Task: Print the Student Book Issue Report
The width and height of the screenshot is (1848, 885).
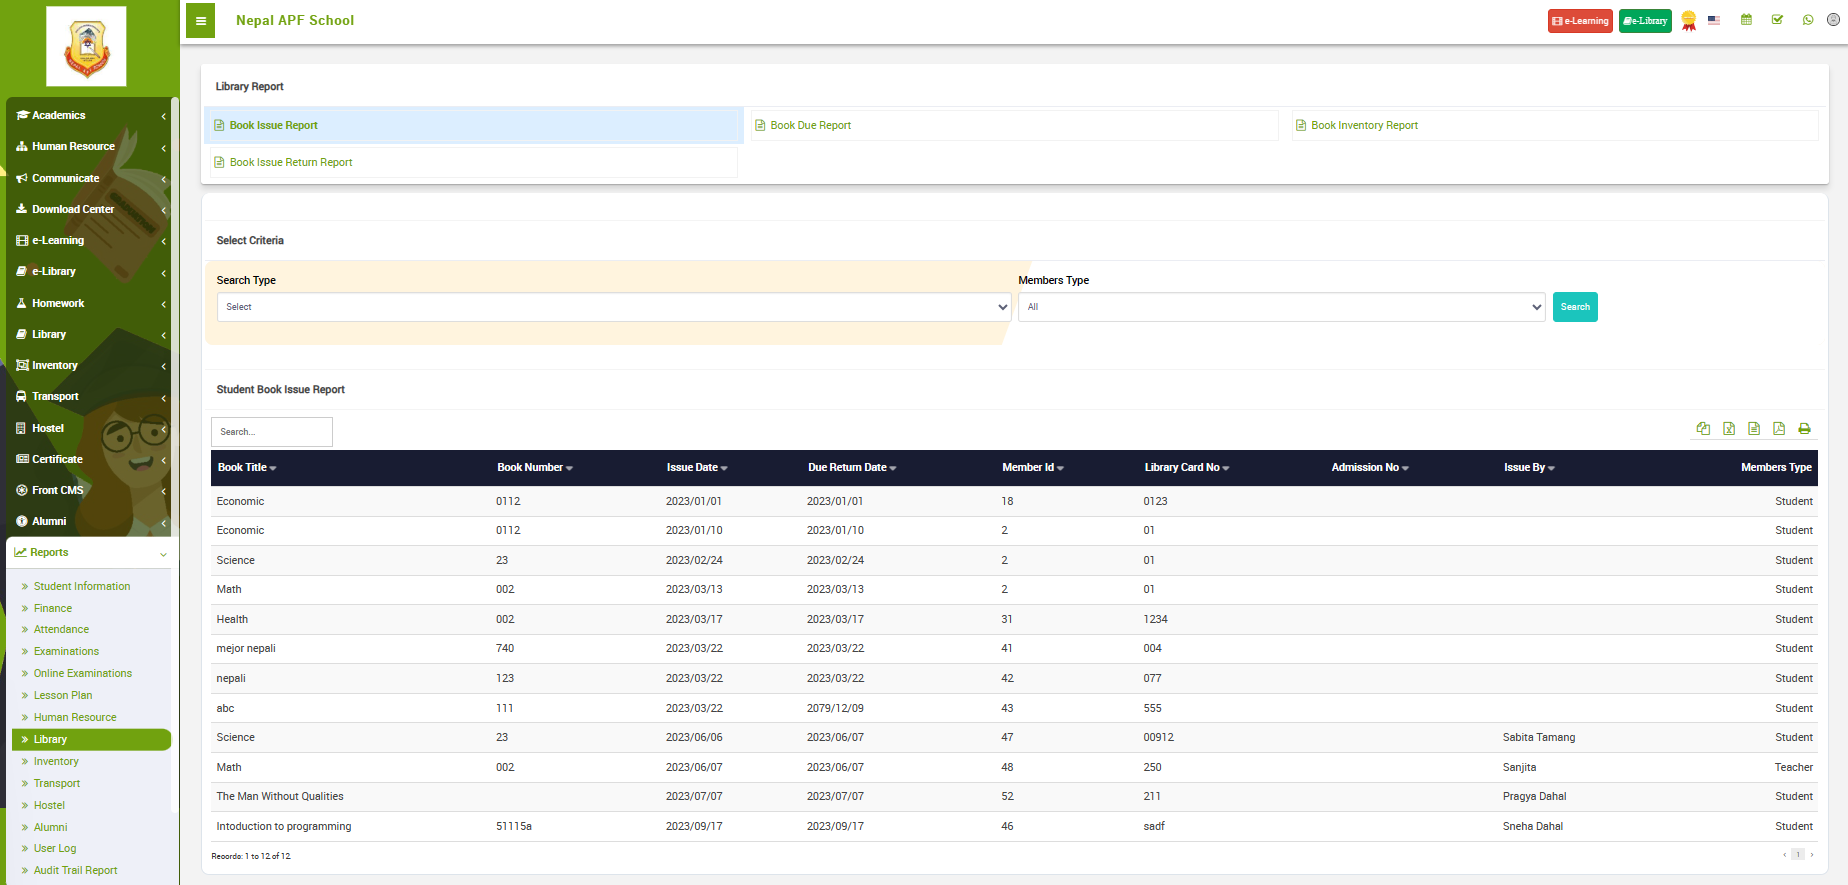Action: point(1804,429)
